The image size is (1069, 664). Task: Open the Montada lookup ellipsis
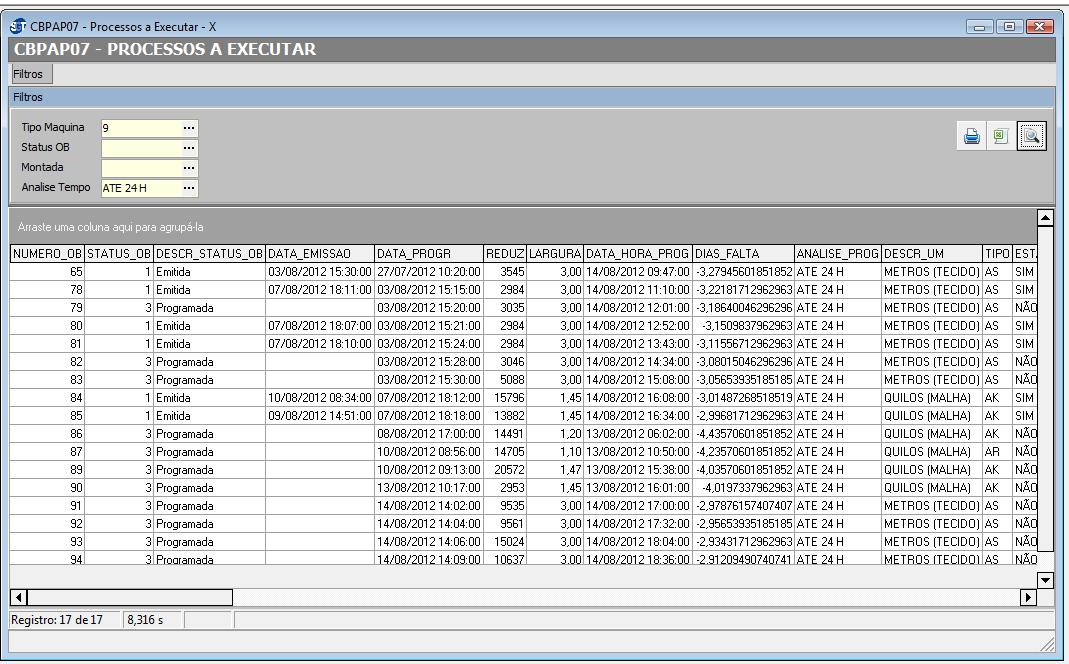189,168
